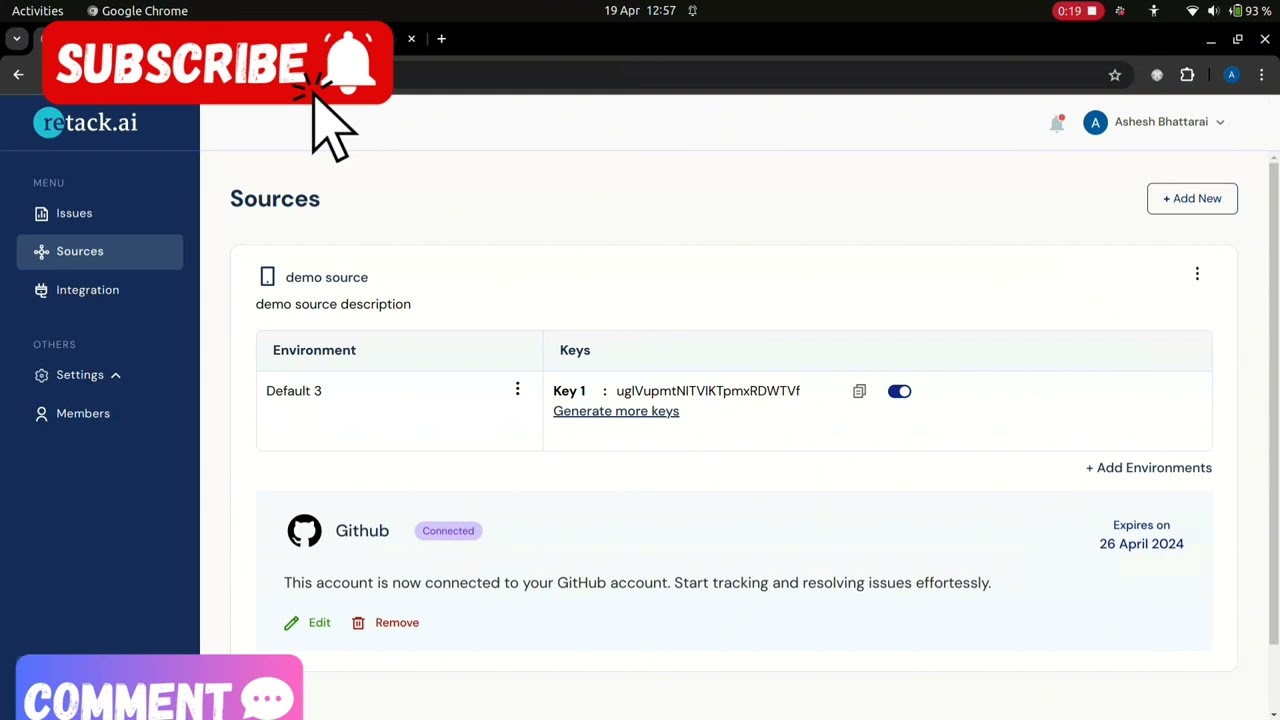Open battery status indicator
Image resolution: width=1280 pixels, height=720 pixels.
tap(1251, 11)
